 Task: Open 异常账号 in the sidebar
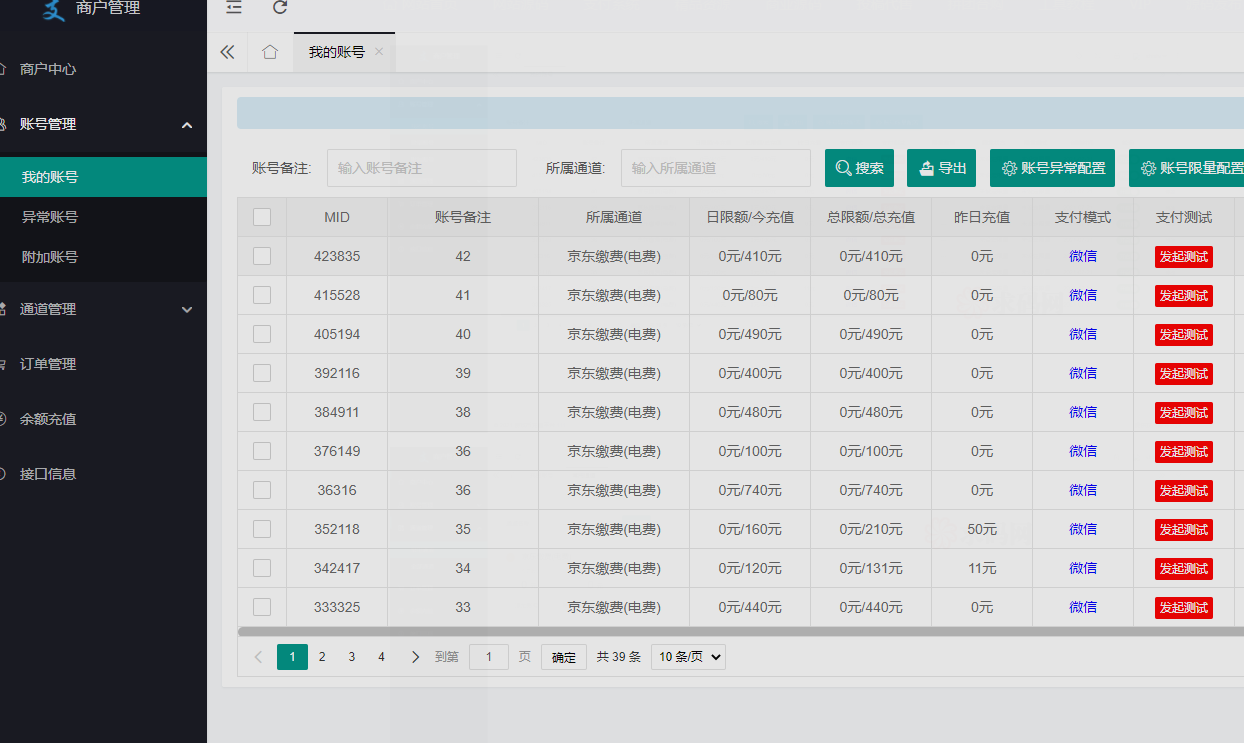(x=50, y=217)
